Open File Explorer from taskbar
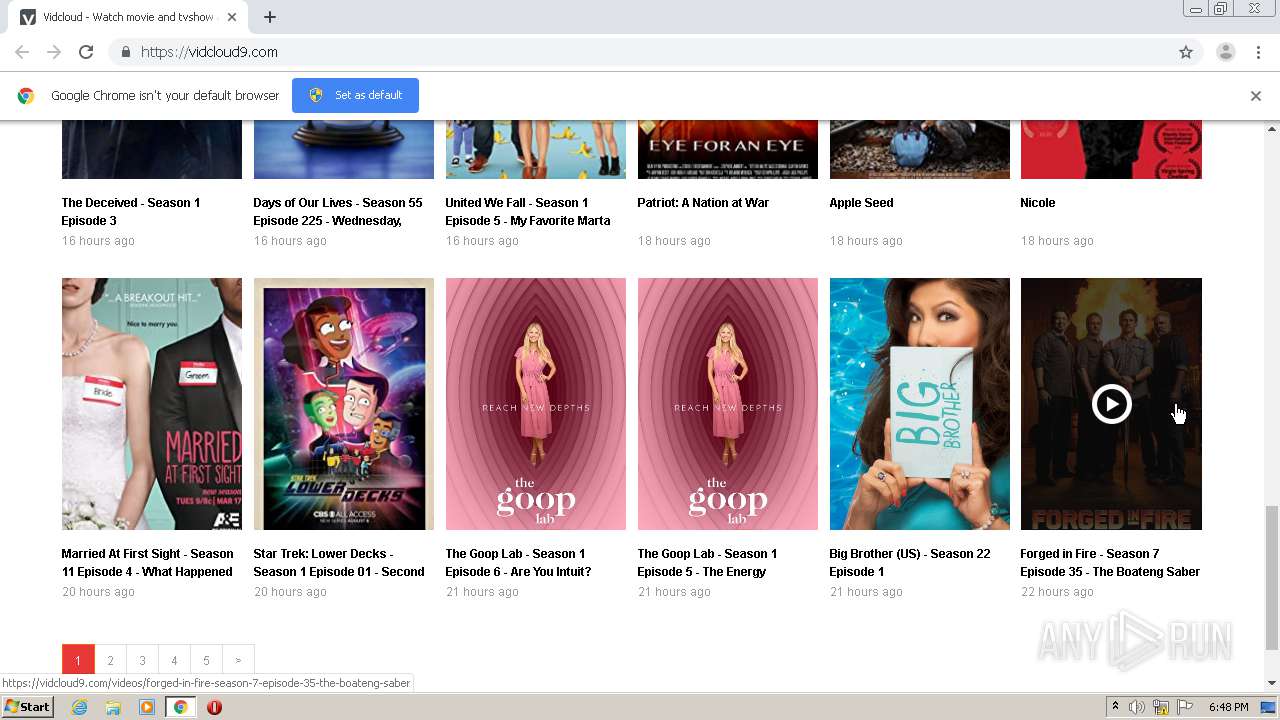 113,707
